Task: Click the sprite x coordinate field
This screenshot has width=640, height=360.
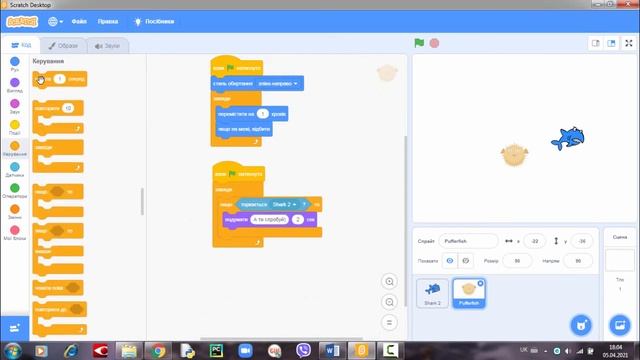Action: point(535,241)
